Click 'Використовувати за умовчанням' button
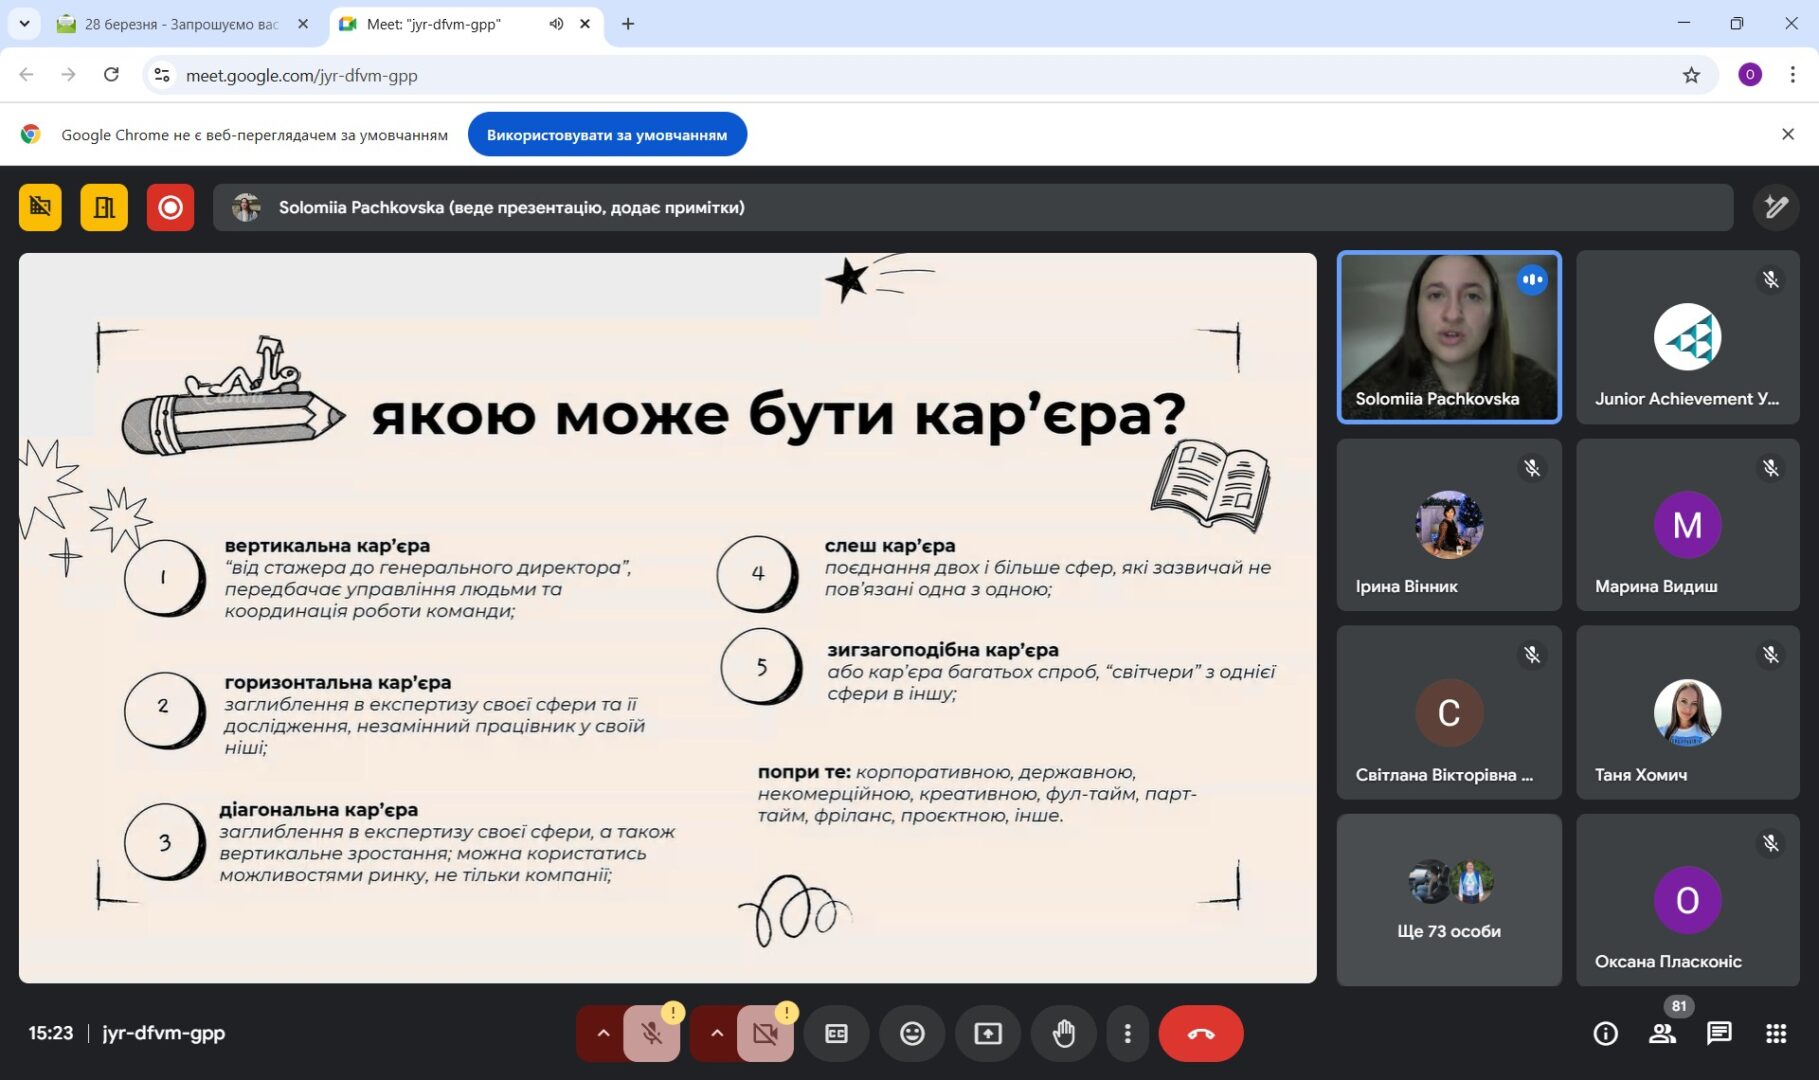Screen dimensions: 1819x1080 (x=607, y=135)
